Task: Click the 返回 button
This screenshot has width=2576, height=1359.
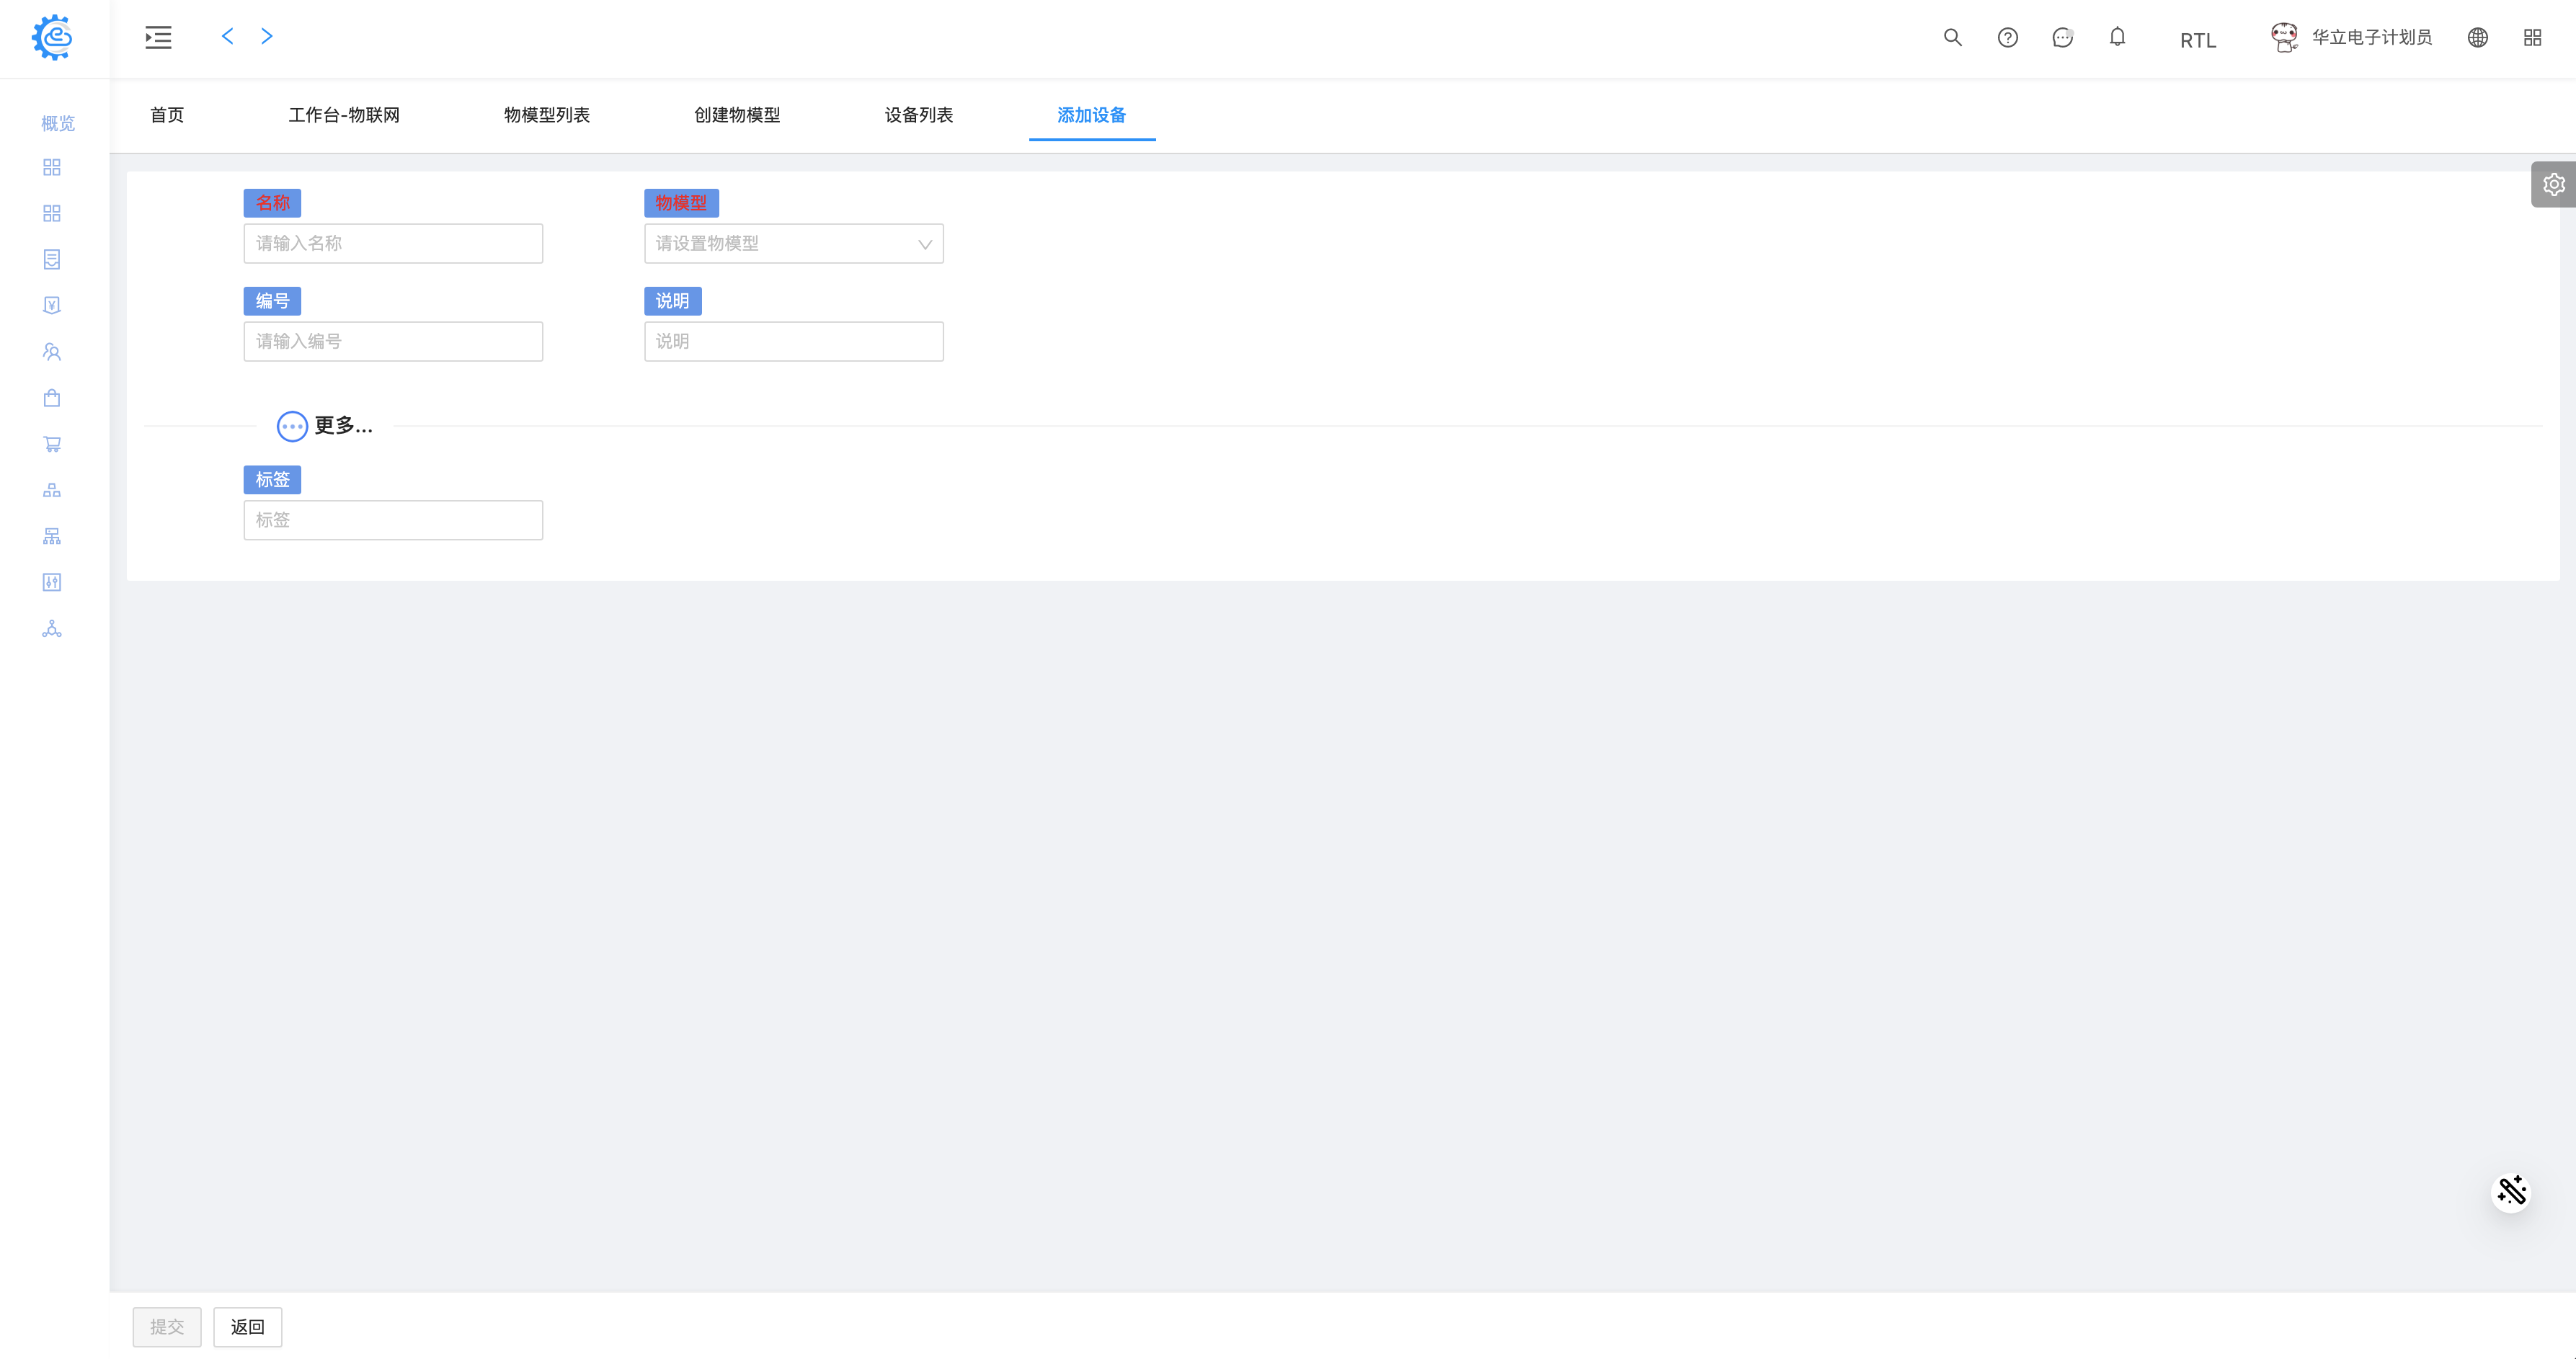Action: point(247,1326)
